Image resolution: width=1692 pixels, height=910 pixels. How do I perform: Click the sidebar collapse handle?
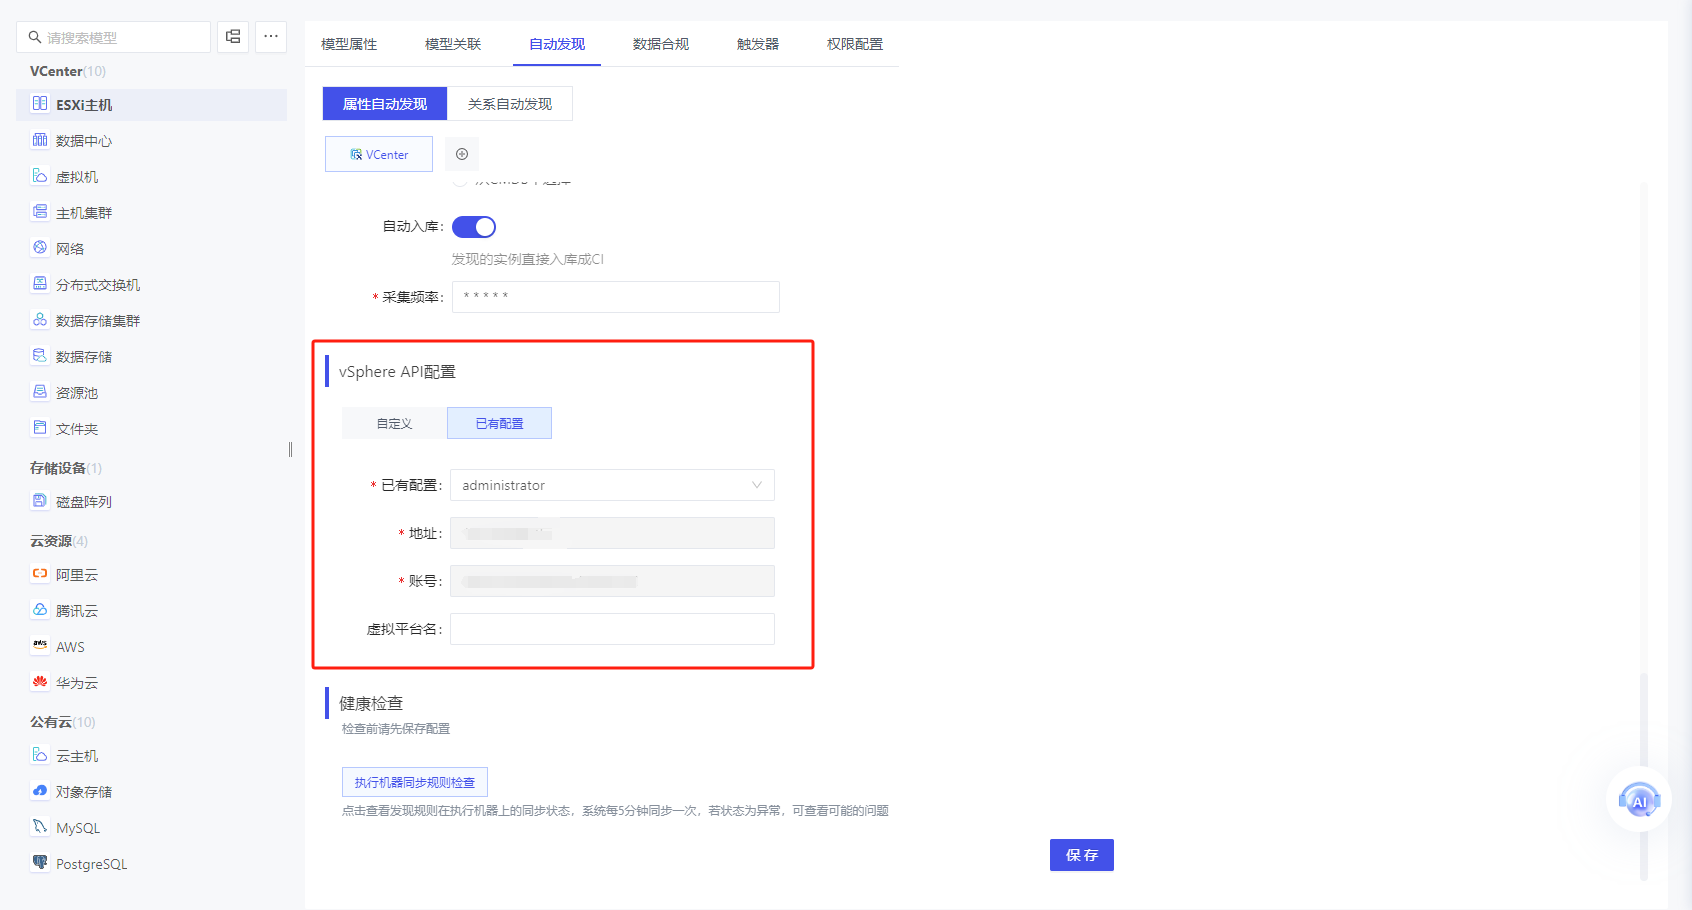click(x=290, y=450)
